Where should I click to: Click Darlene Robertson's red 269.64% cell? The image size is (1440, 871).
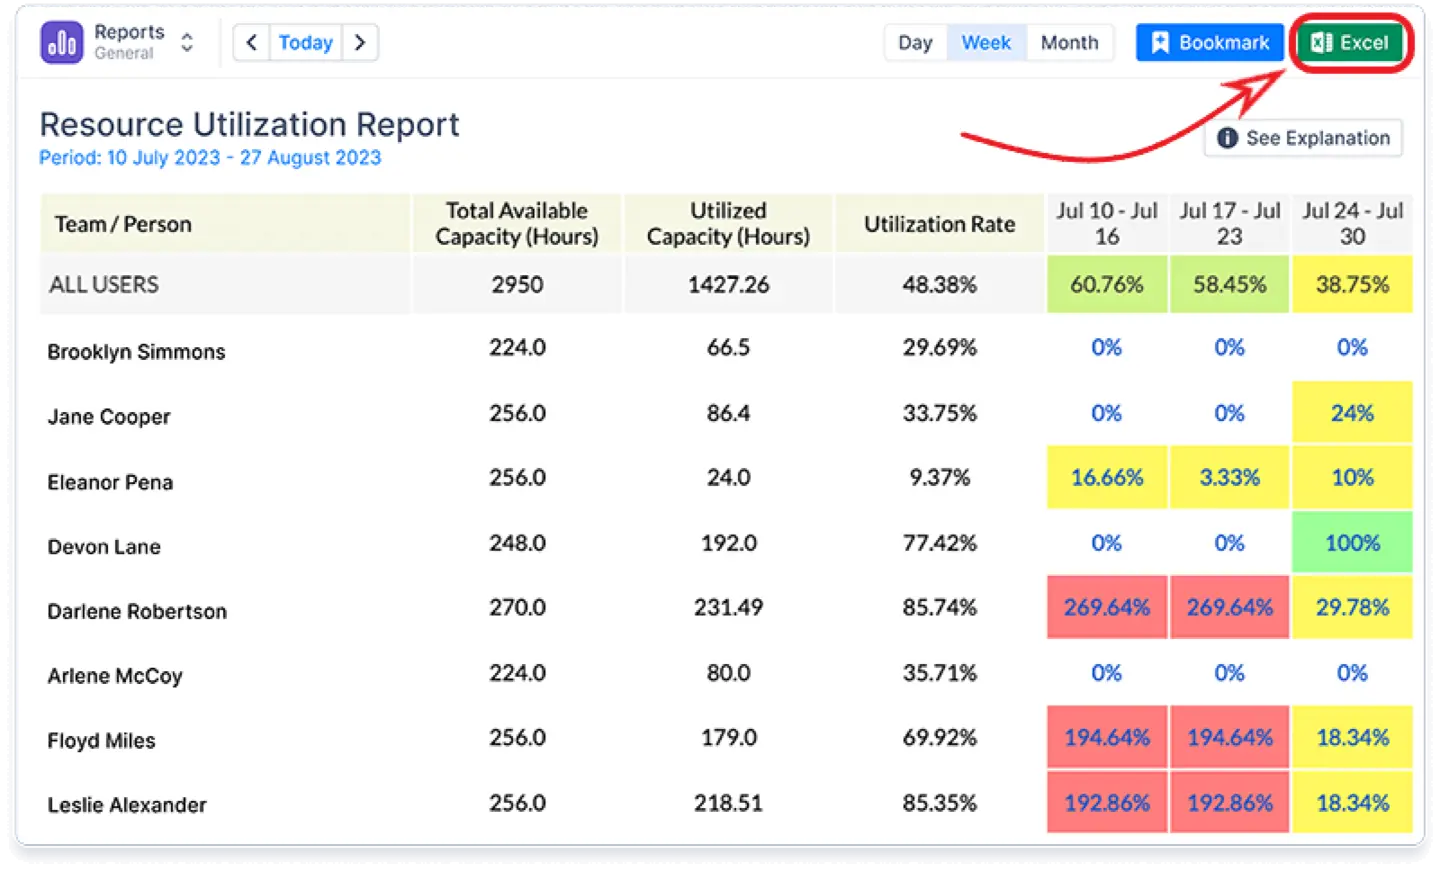[1107, 607]
